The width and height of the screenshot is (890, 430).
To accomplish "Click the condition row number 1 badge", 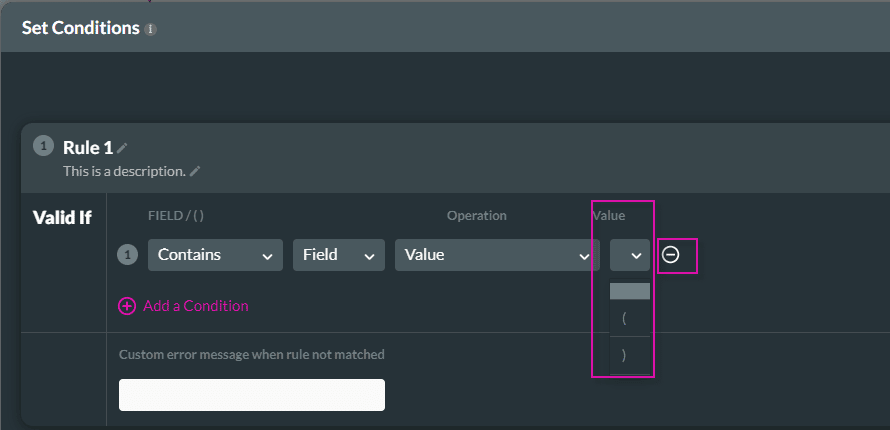I will [x=127, y=255].
